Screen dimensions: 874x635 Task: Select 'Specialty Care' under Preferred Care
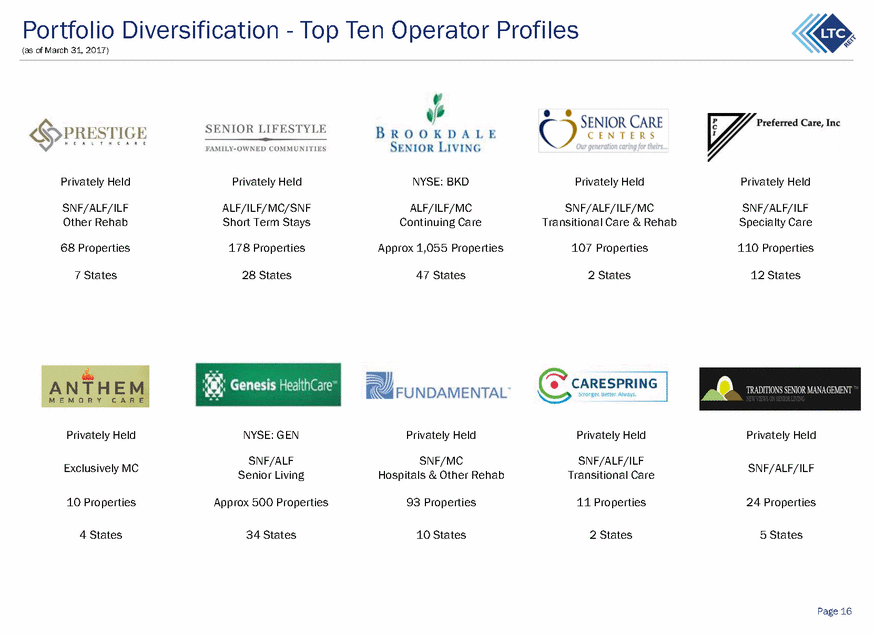pyautogui.click(x=776, y=222)
